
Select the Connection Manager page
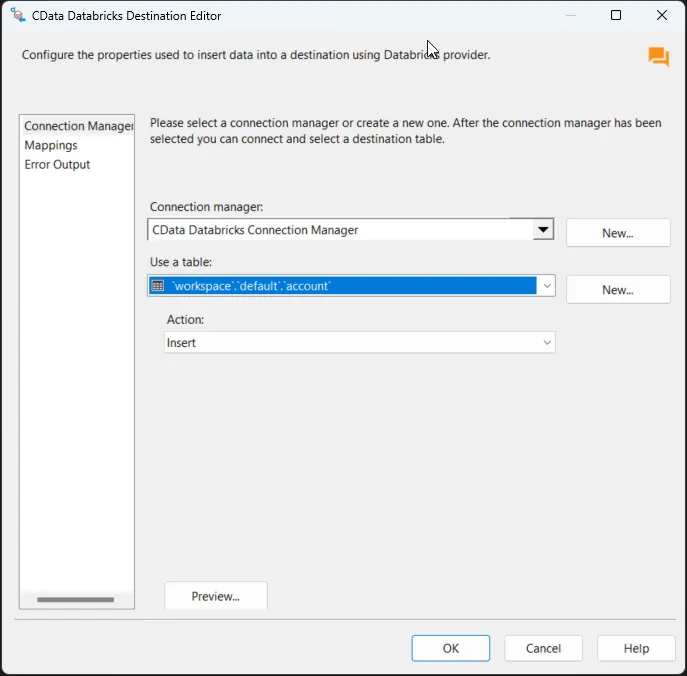click(x=77, y=126)
